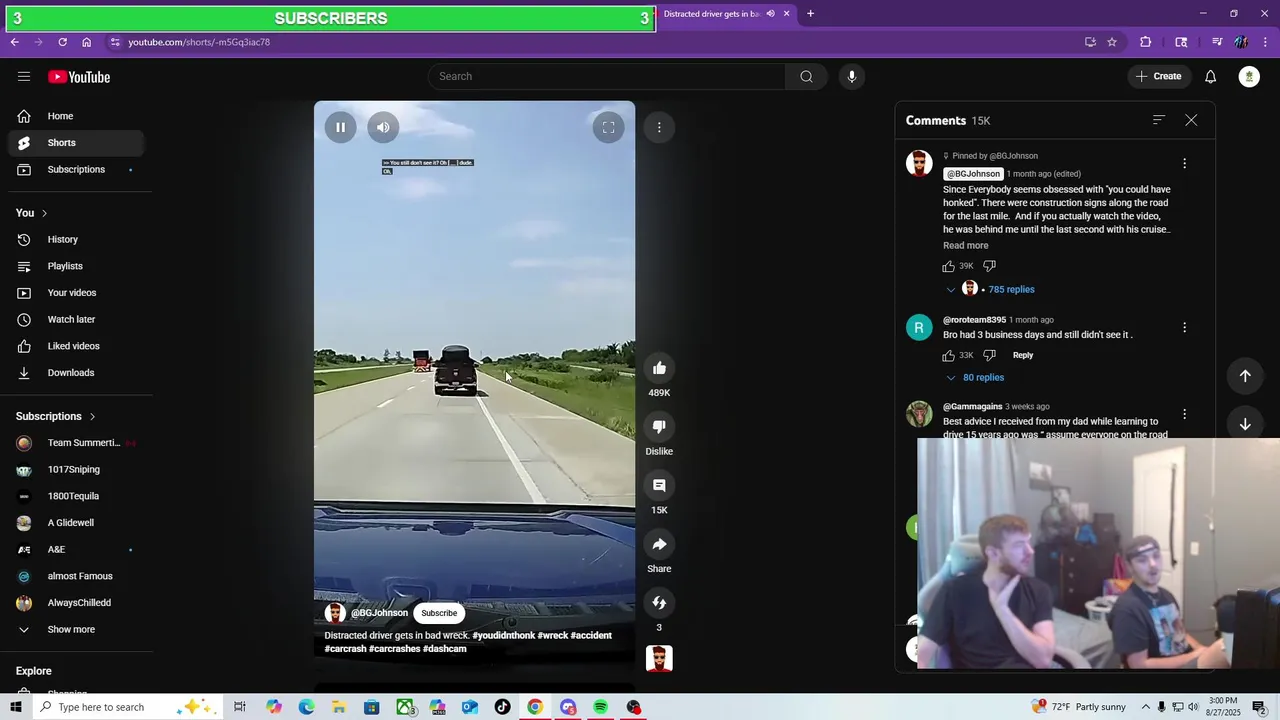Open Subscriptions in the top sidebar group
The width and height of the screenshot is (1280, 720).
tap(76, 170)
